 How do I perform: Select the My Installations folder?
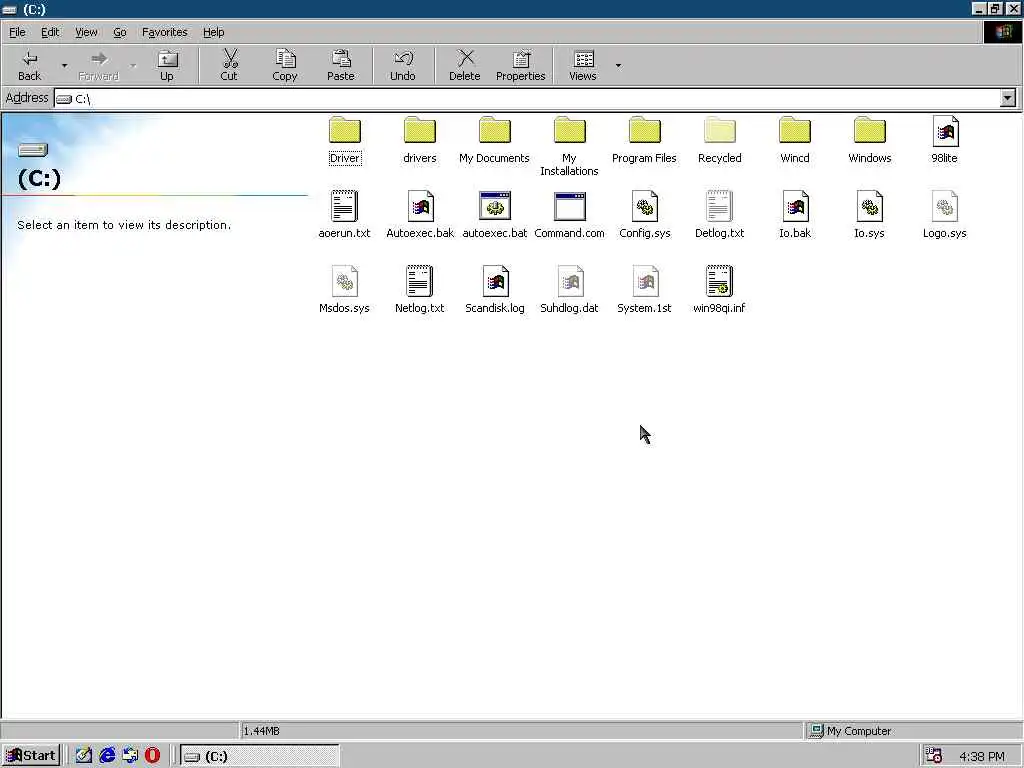(569, 146)
